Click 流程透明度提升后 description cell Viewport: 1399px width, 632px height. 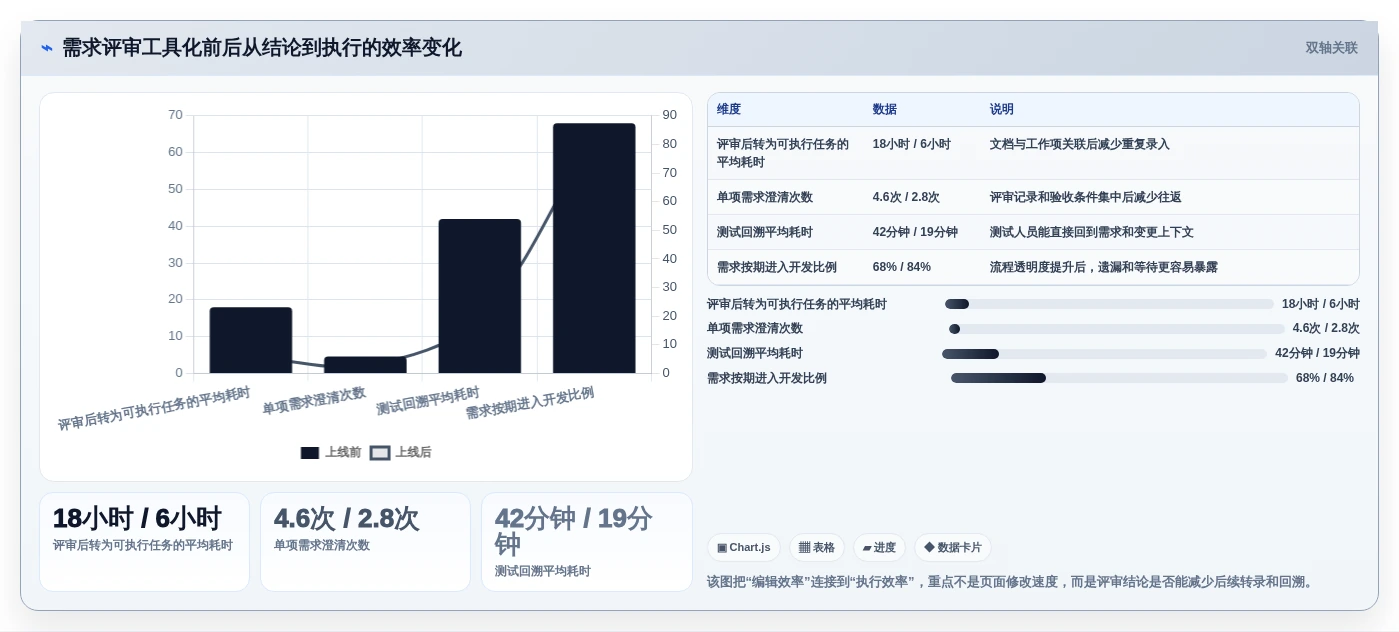pyautogui.click(x=1104, y=267)
